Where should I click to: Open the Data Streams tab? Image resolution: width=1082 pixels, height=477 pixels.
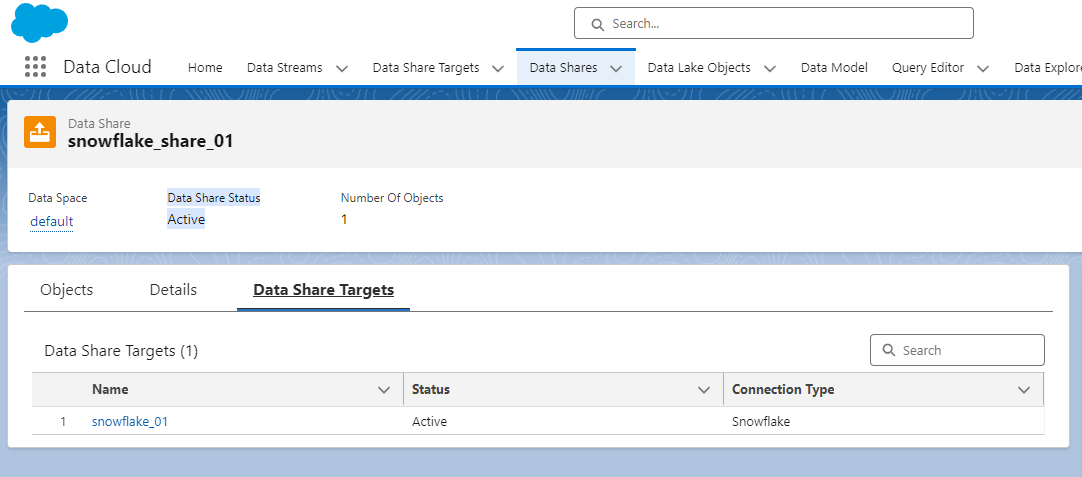coord(284,68)
